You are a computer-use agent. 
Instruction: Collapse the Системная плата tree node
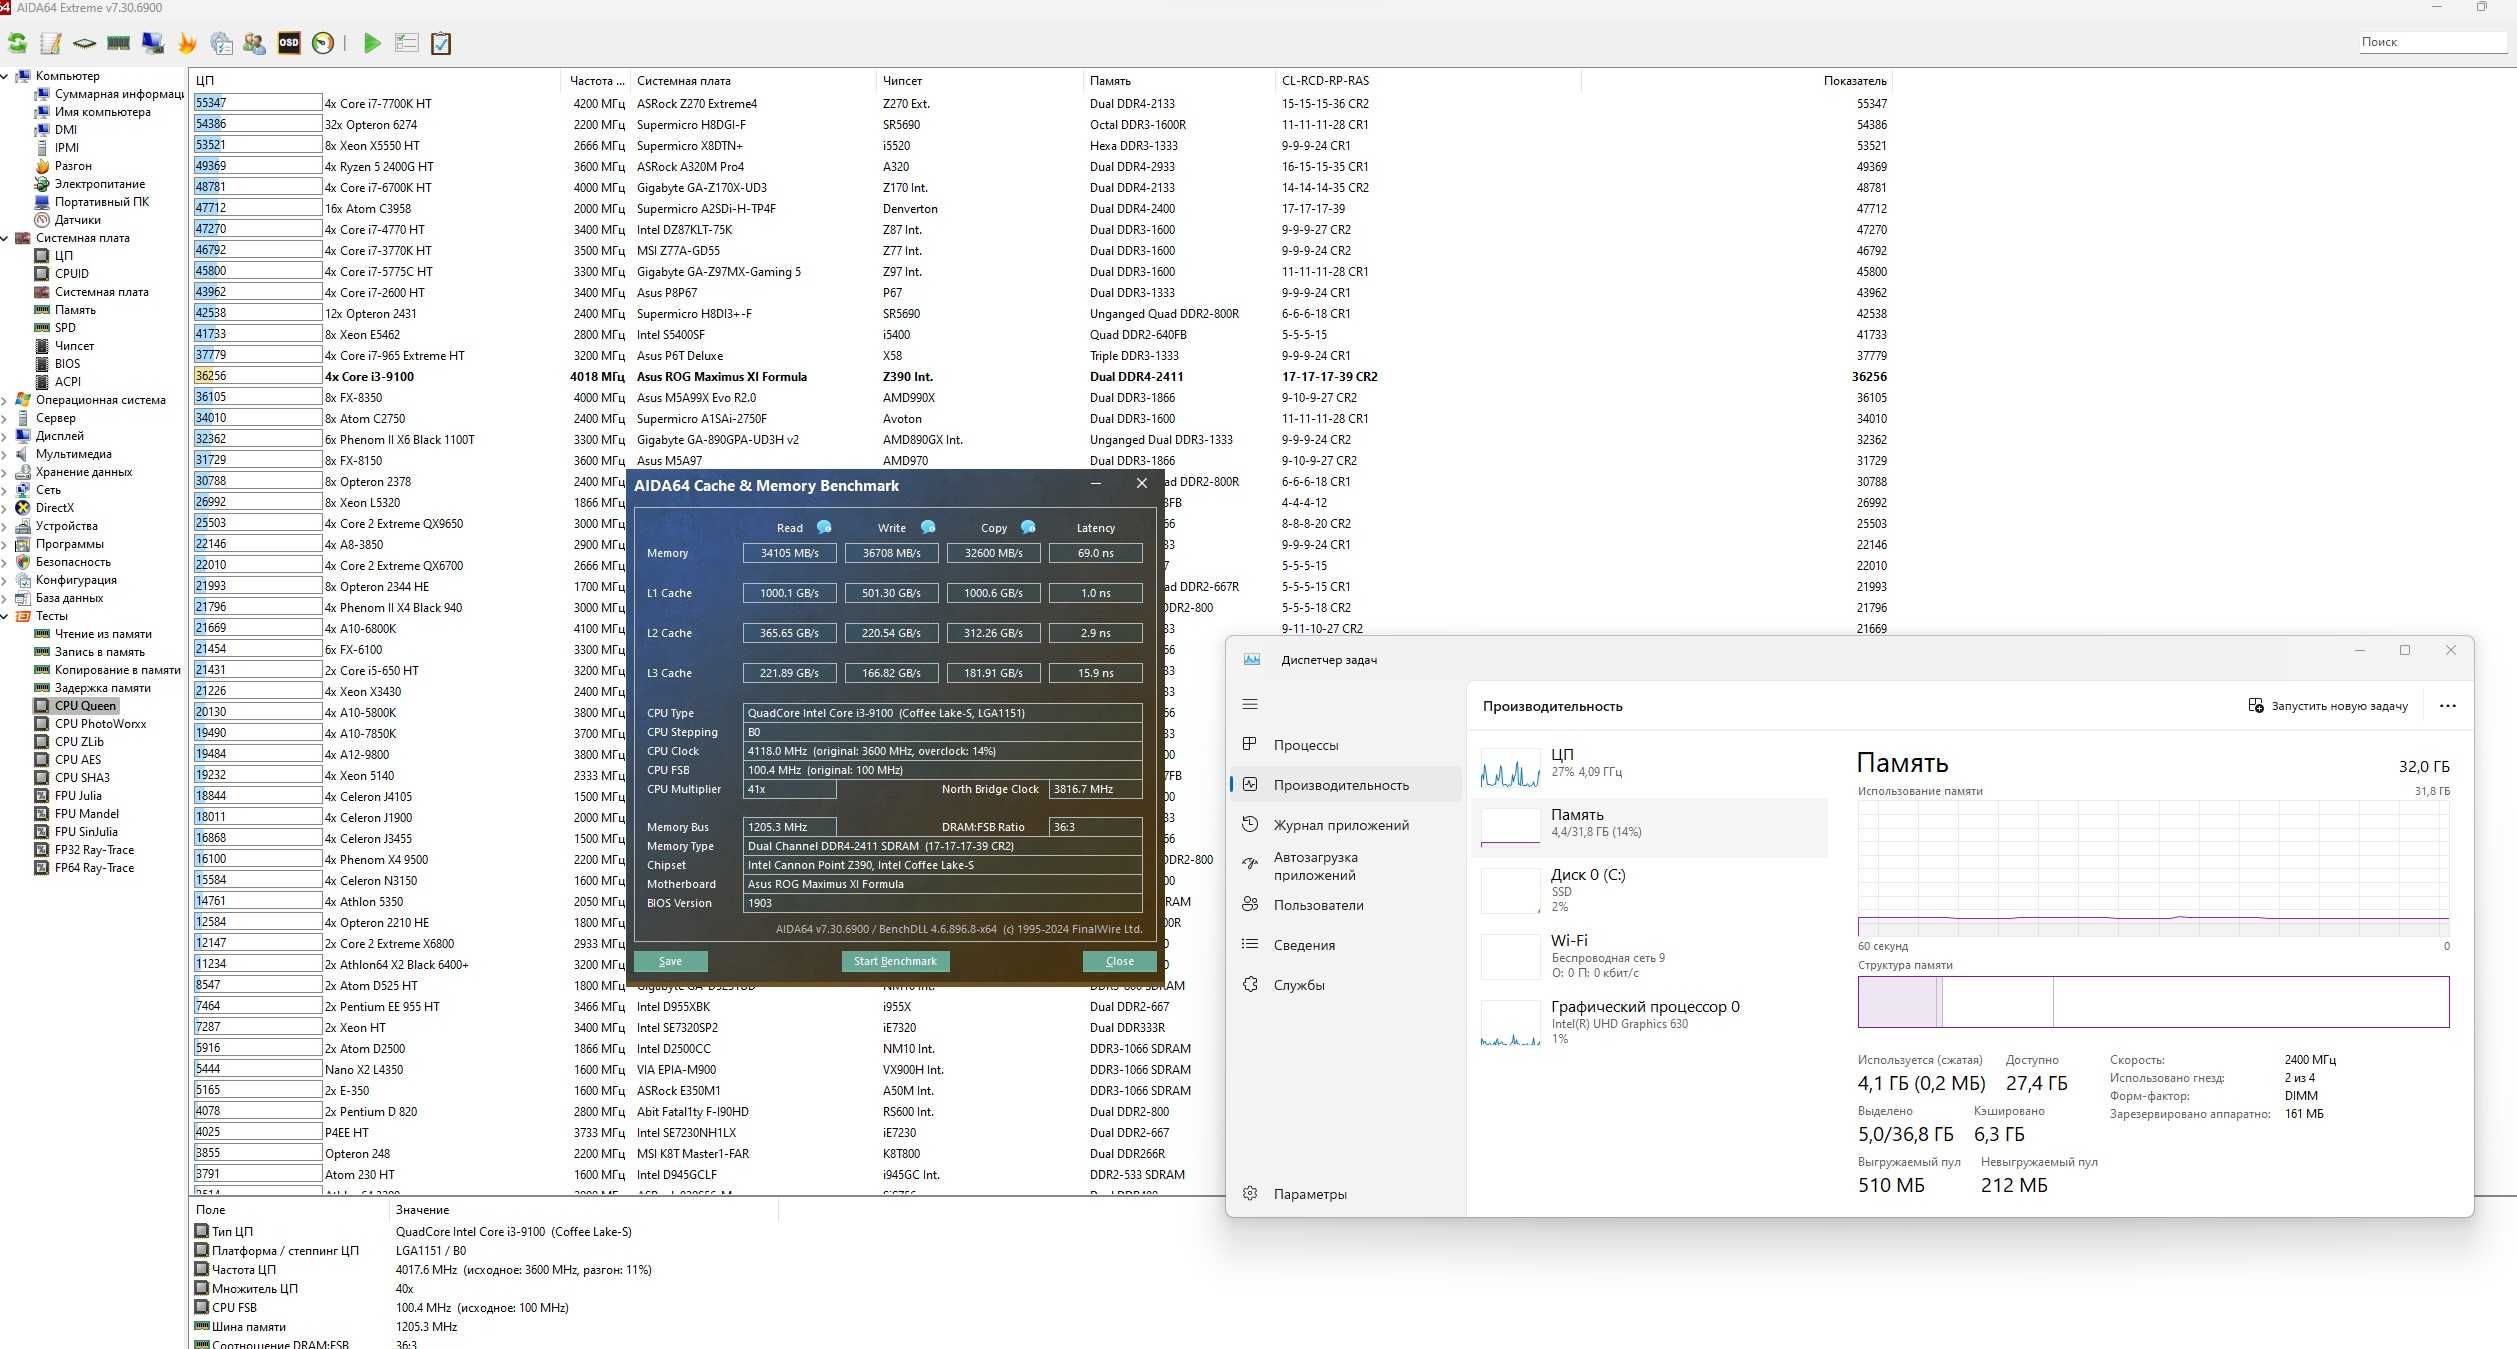(x=5, y=238)
